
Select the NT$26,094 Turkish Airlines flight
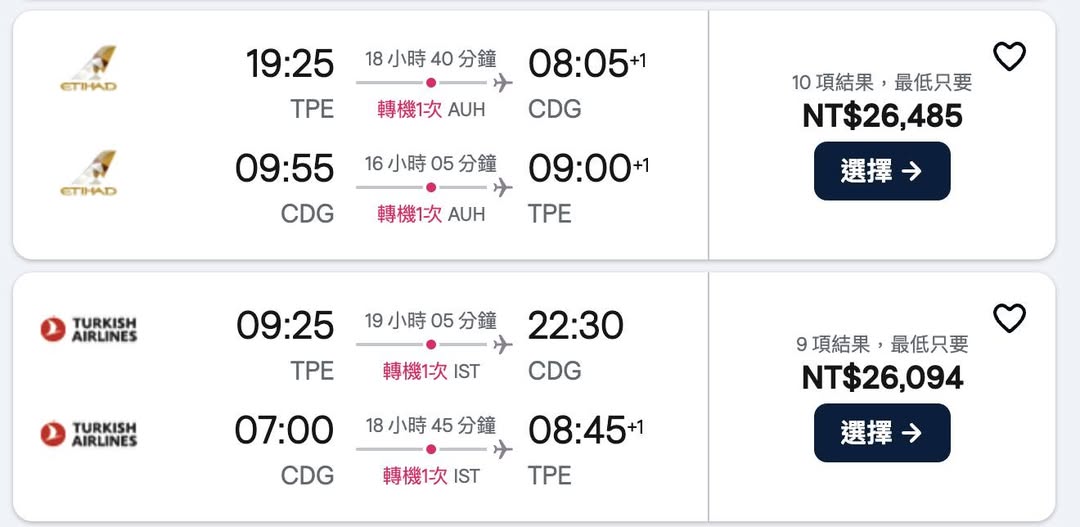(x=881, y=432)
